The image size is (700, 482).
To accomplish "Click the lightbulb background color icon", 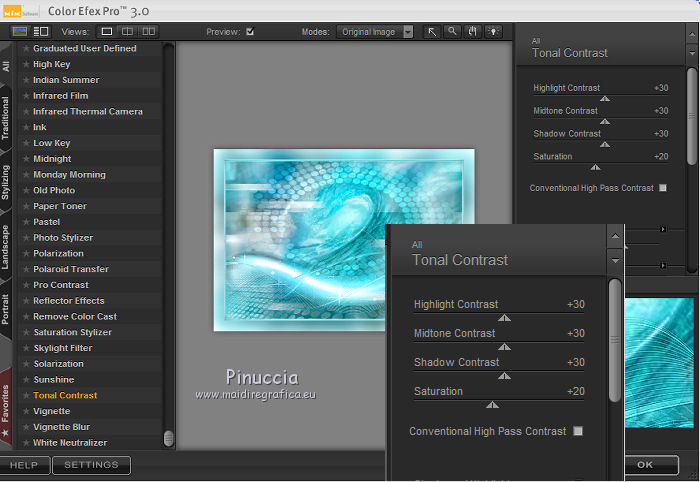I will click(x=493, y=32).
